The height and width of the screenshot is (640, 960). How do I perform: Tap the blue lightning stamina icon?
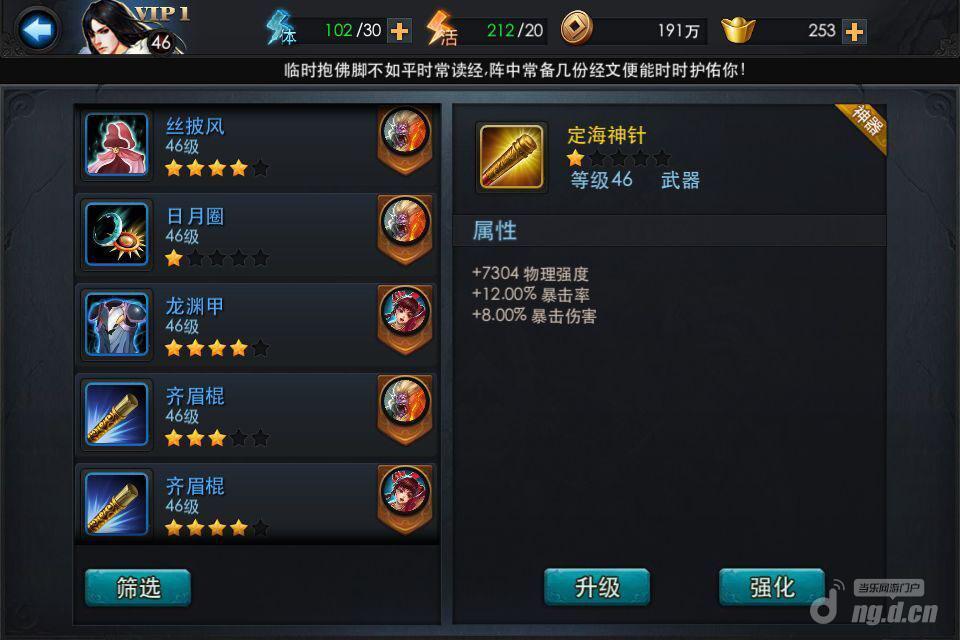pyautogui.click(x=280, y=28)
